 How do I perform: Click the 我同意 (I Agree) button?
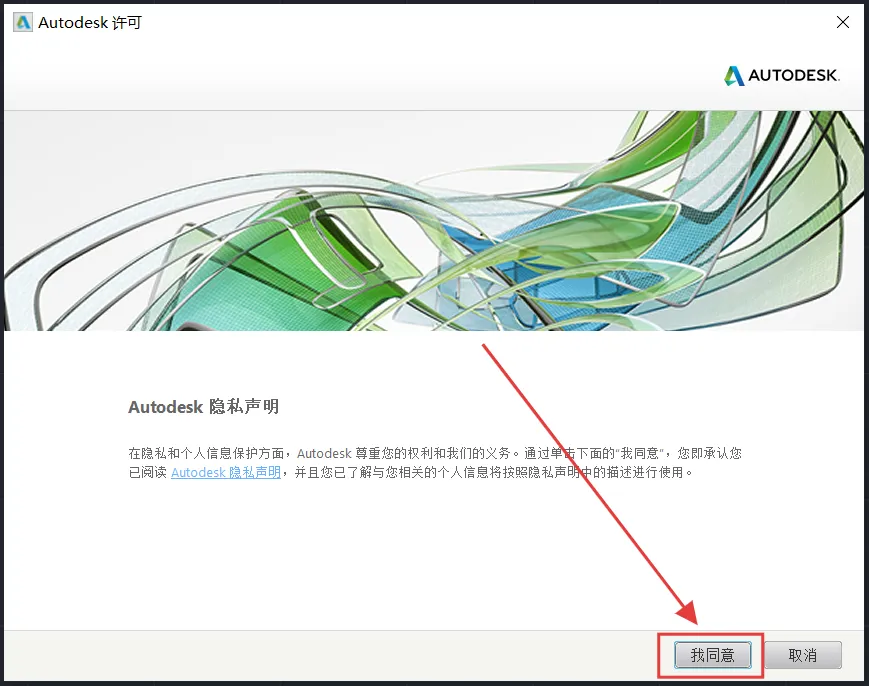coord(712,655)
